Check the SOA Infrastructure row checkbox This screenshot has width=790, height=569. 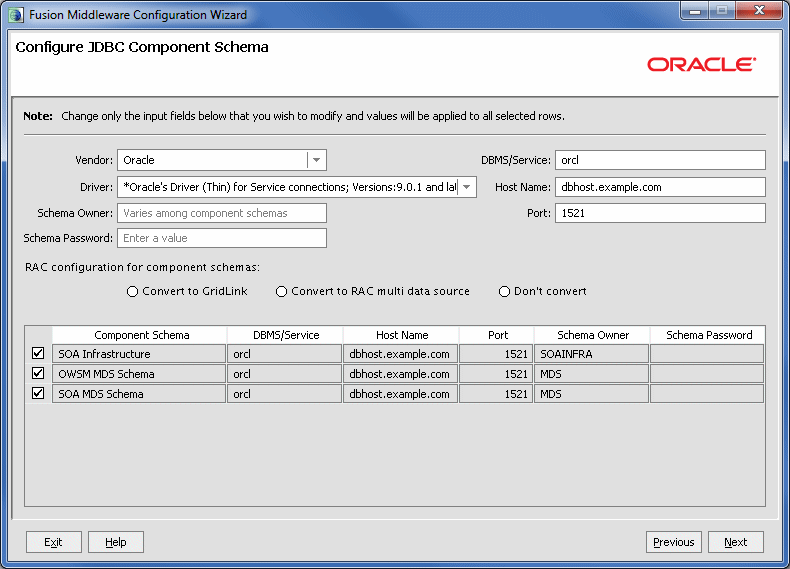(x=38, y=353)
